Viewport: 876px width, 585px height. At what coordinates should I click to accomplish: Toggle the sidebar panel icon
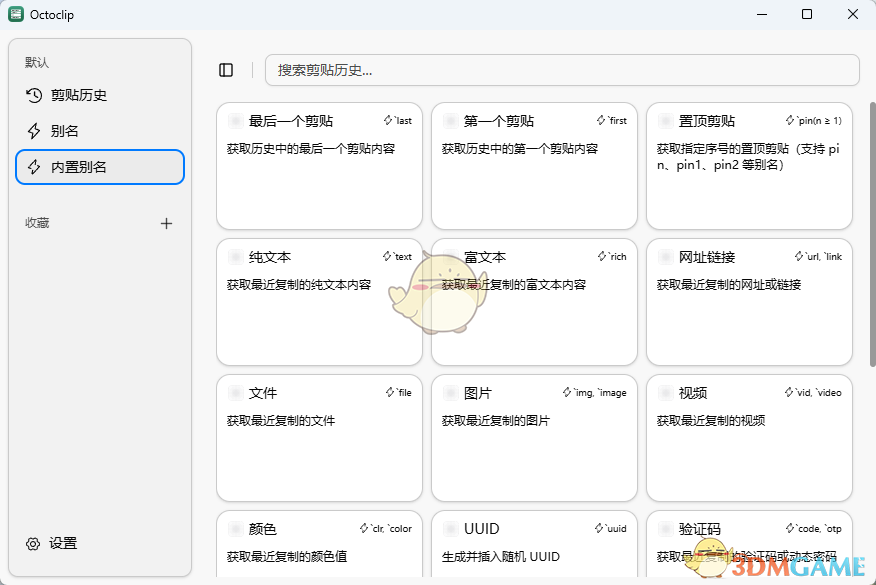[226, 70]
